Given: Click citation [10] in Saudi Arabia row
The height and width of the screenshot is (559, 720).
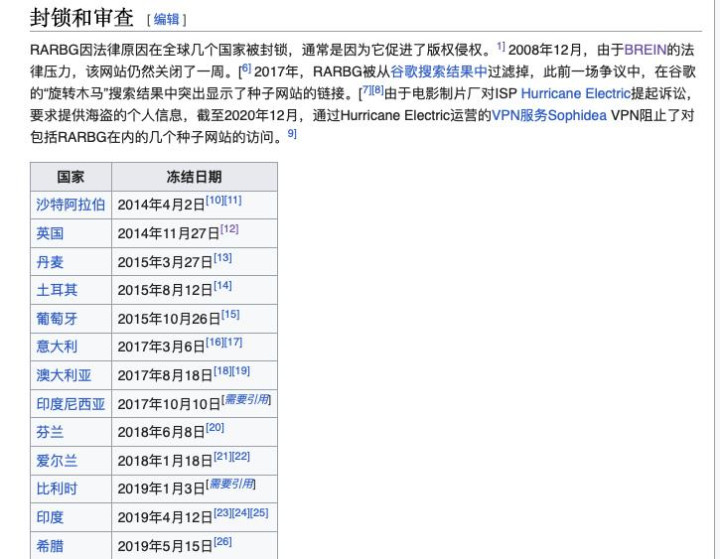Looking at the screenshot, I should point(214,200).
